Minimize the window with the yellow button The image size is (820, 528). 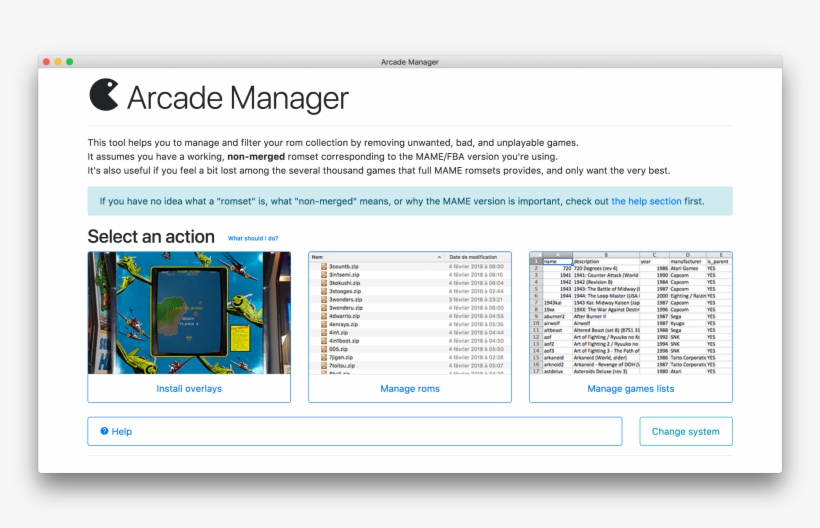point(58,62)
